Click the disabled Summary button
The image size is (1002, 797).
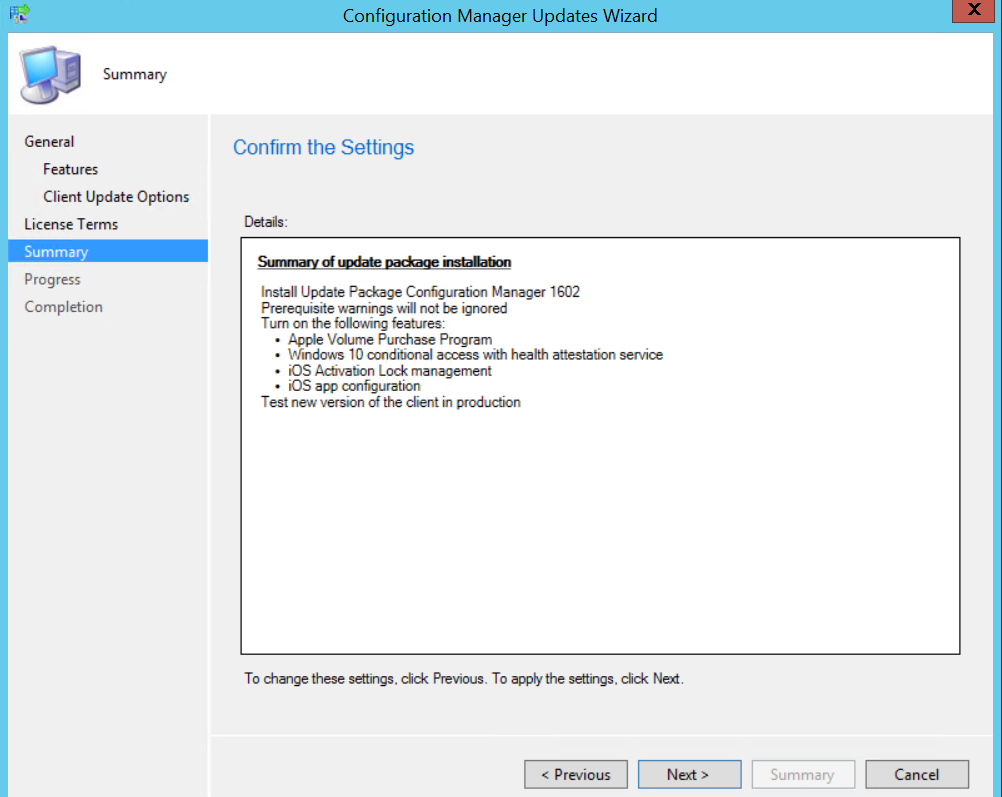803,774
